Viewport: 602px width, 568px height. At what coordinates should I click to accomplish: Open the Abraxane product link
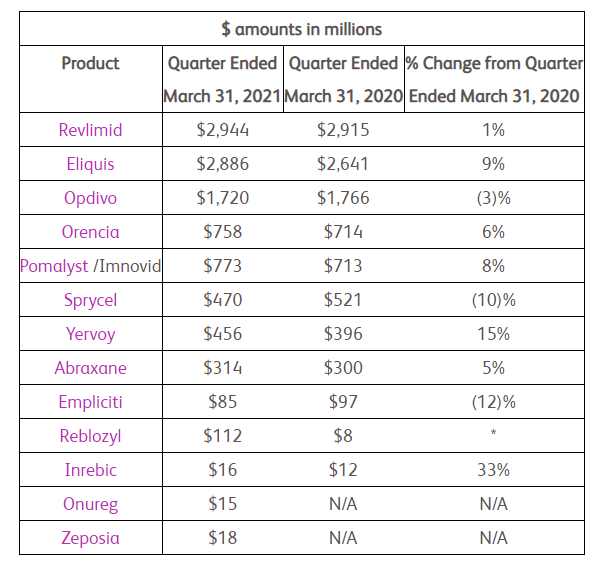coord(90,368)
